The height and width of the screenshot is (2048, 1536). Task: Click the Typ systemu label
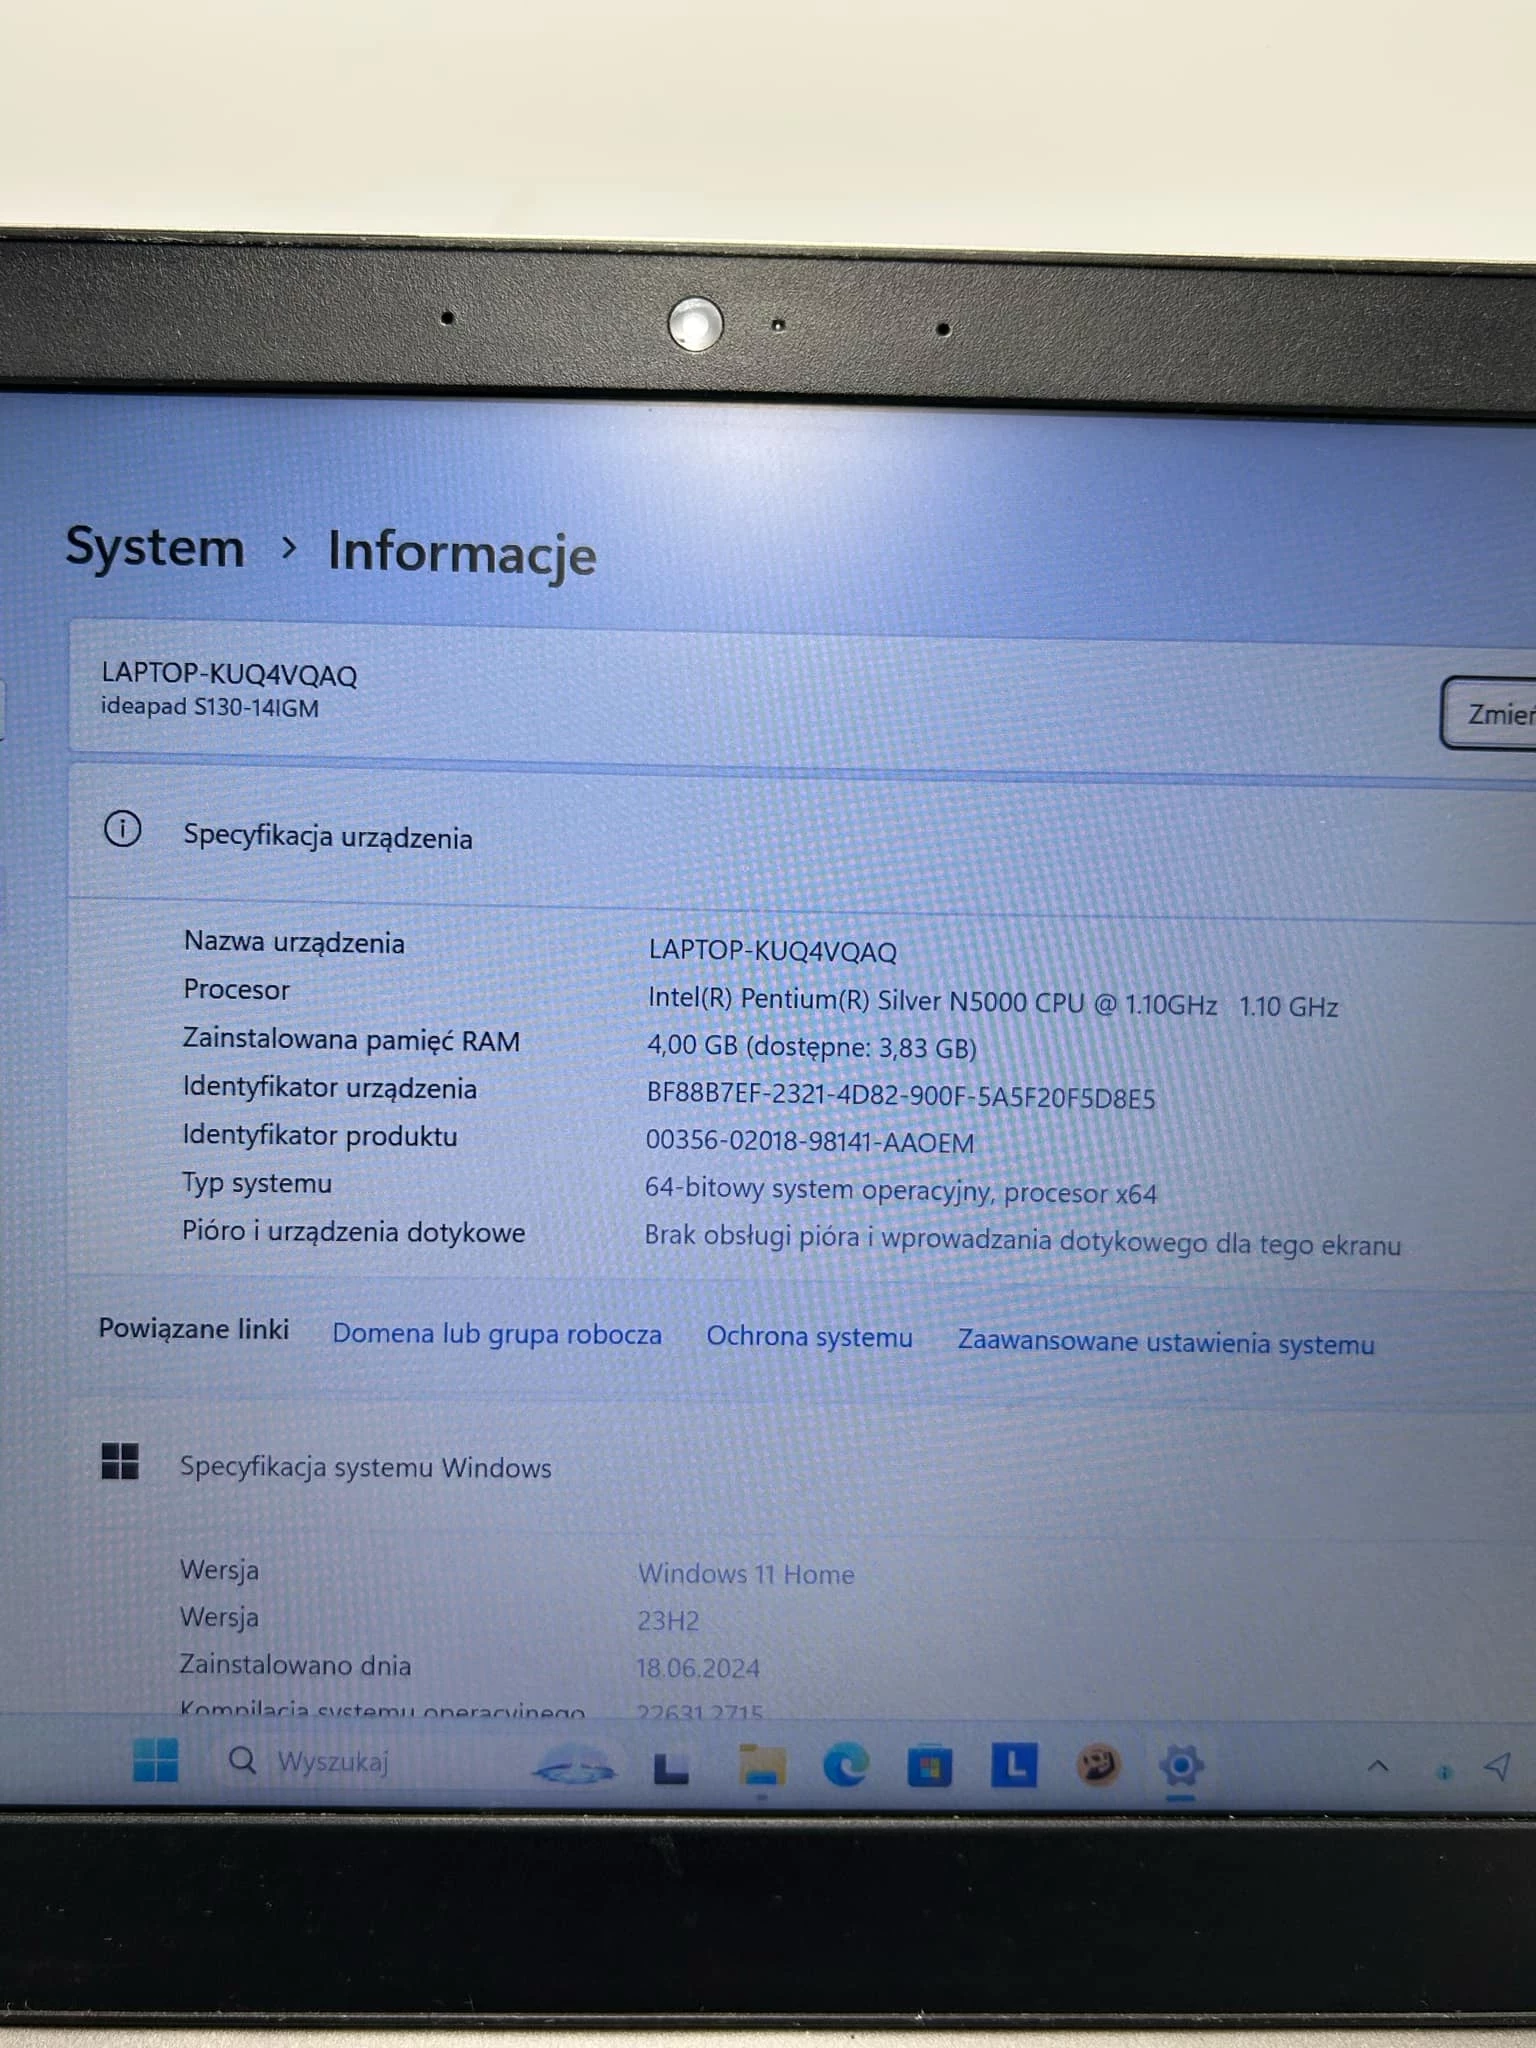[256, 1184]
